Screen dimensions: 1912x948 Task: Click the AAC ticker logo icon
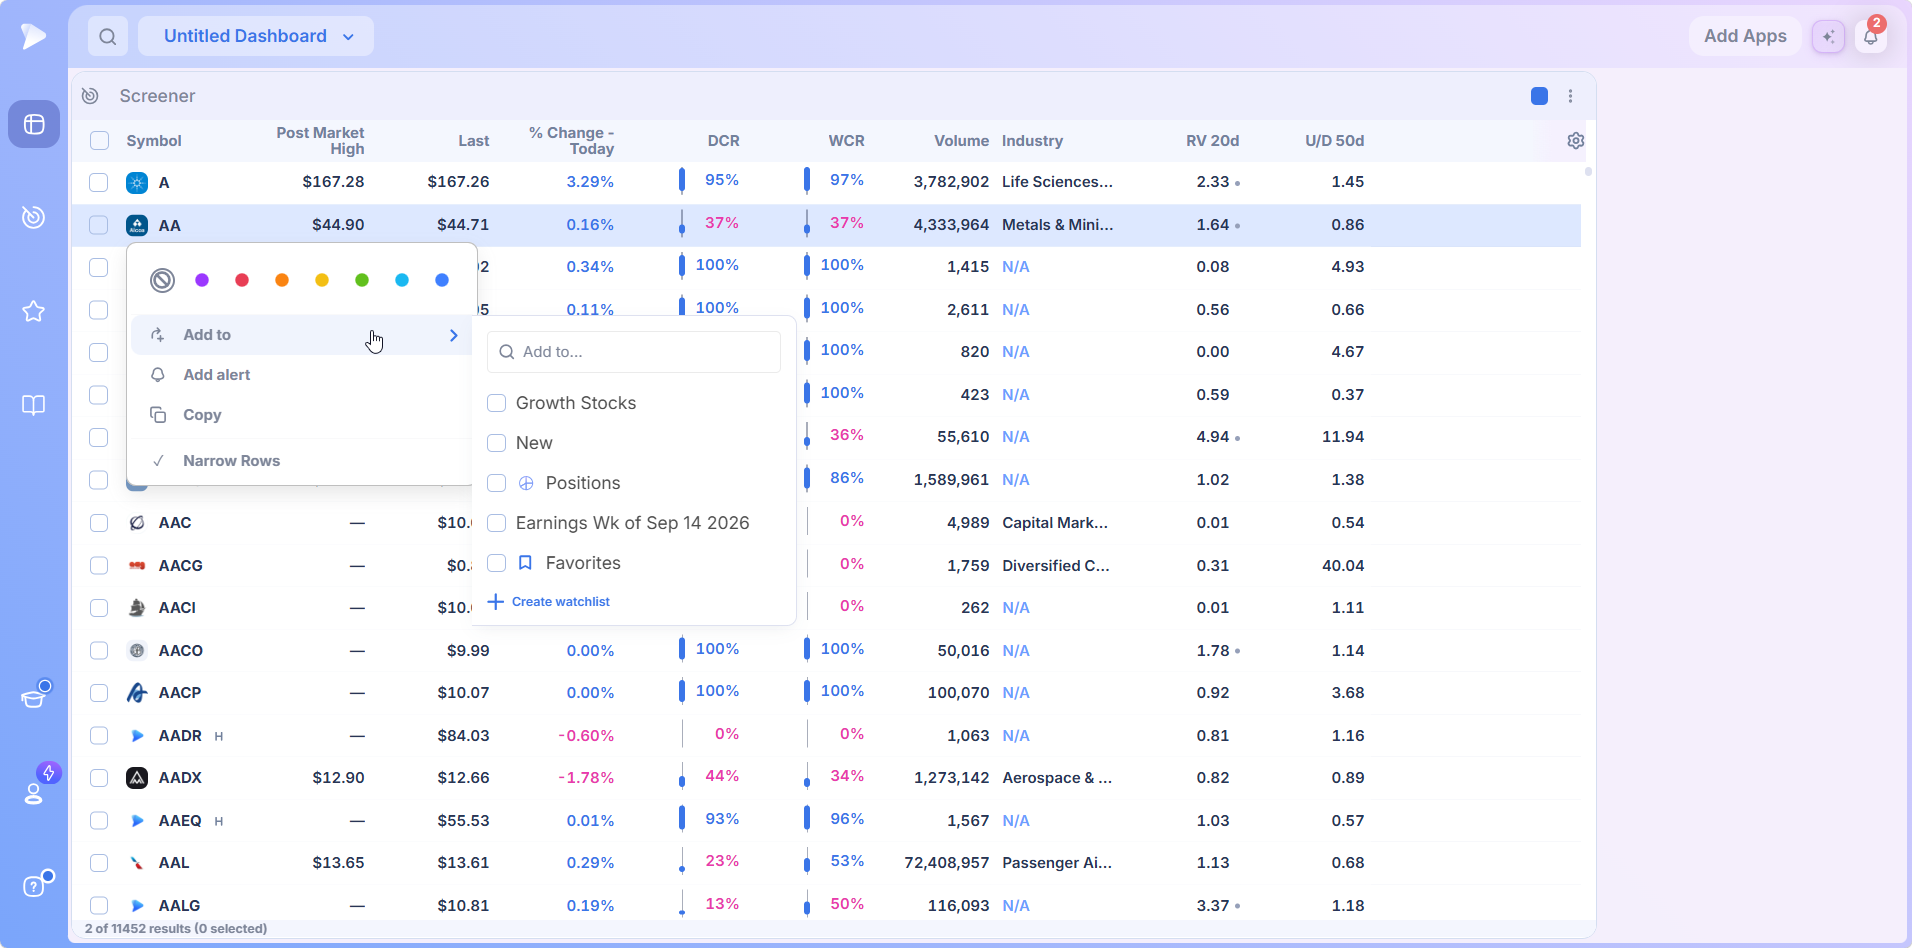(x=137, y=523)
